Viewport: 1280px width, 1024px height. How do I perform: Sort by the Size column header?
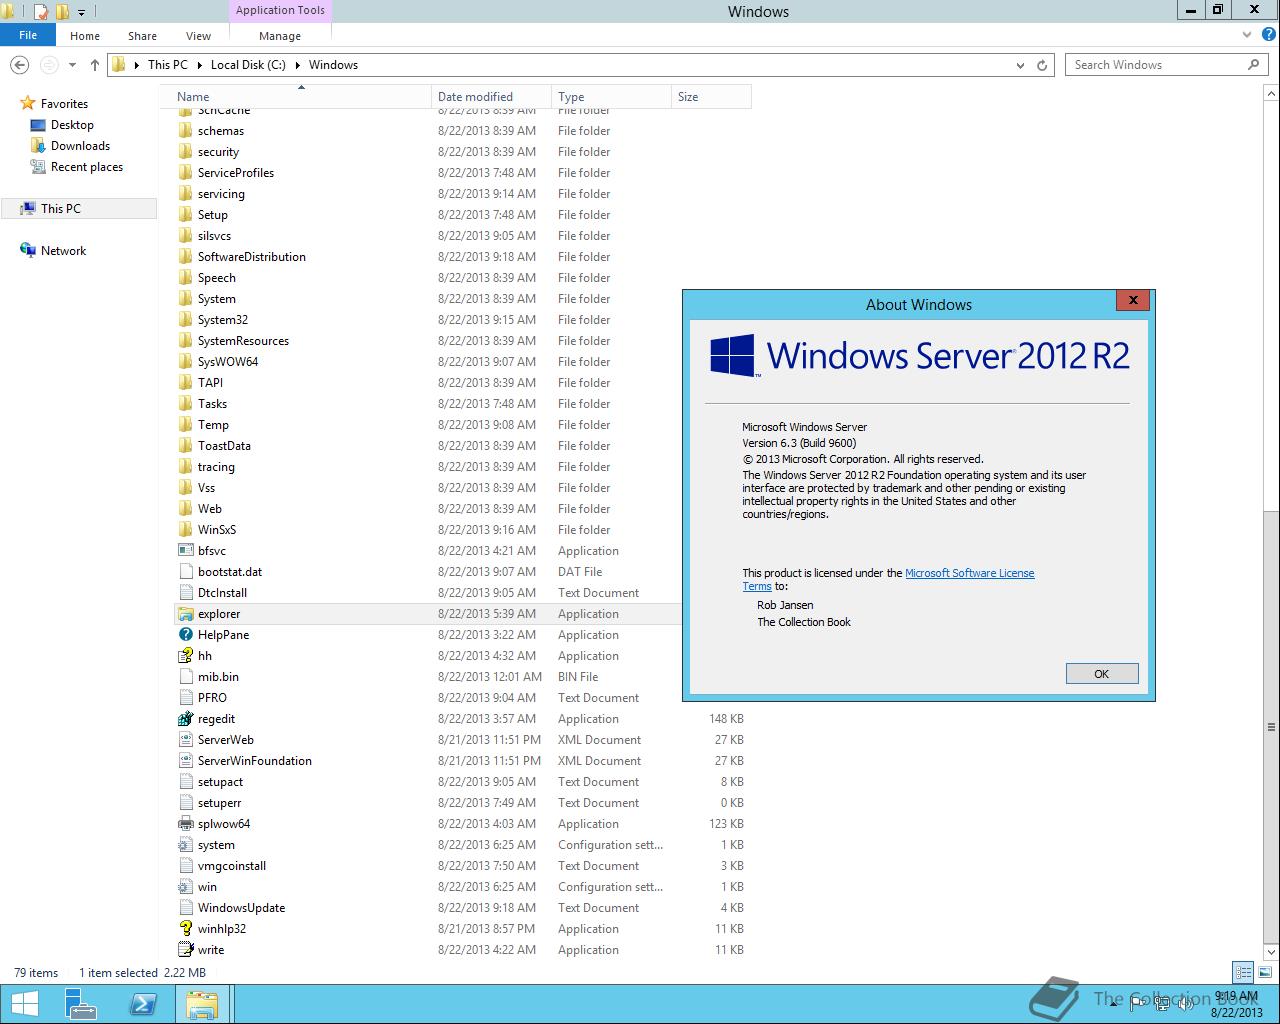(711, 97)
